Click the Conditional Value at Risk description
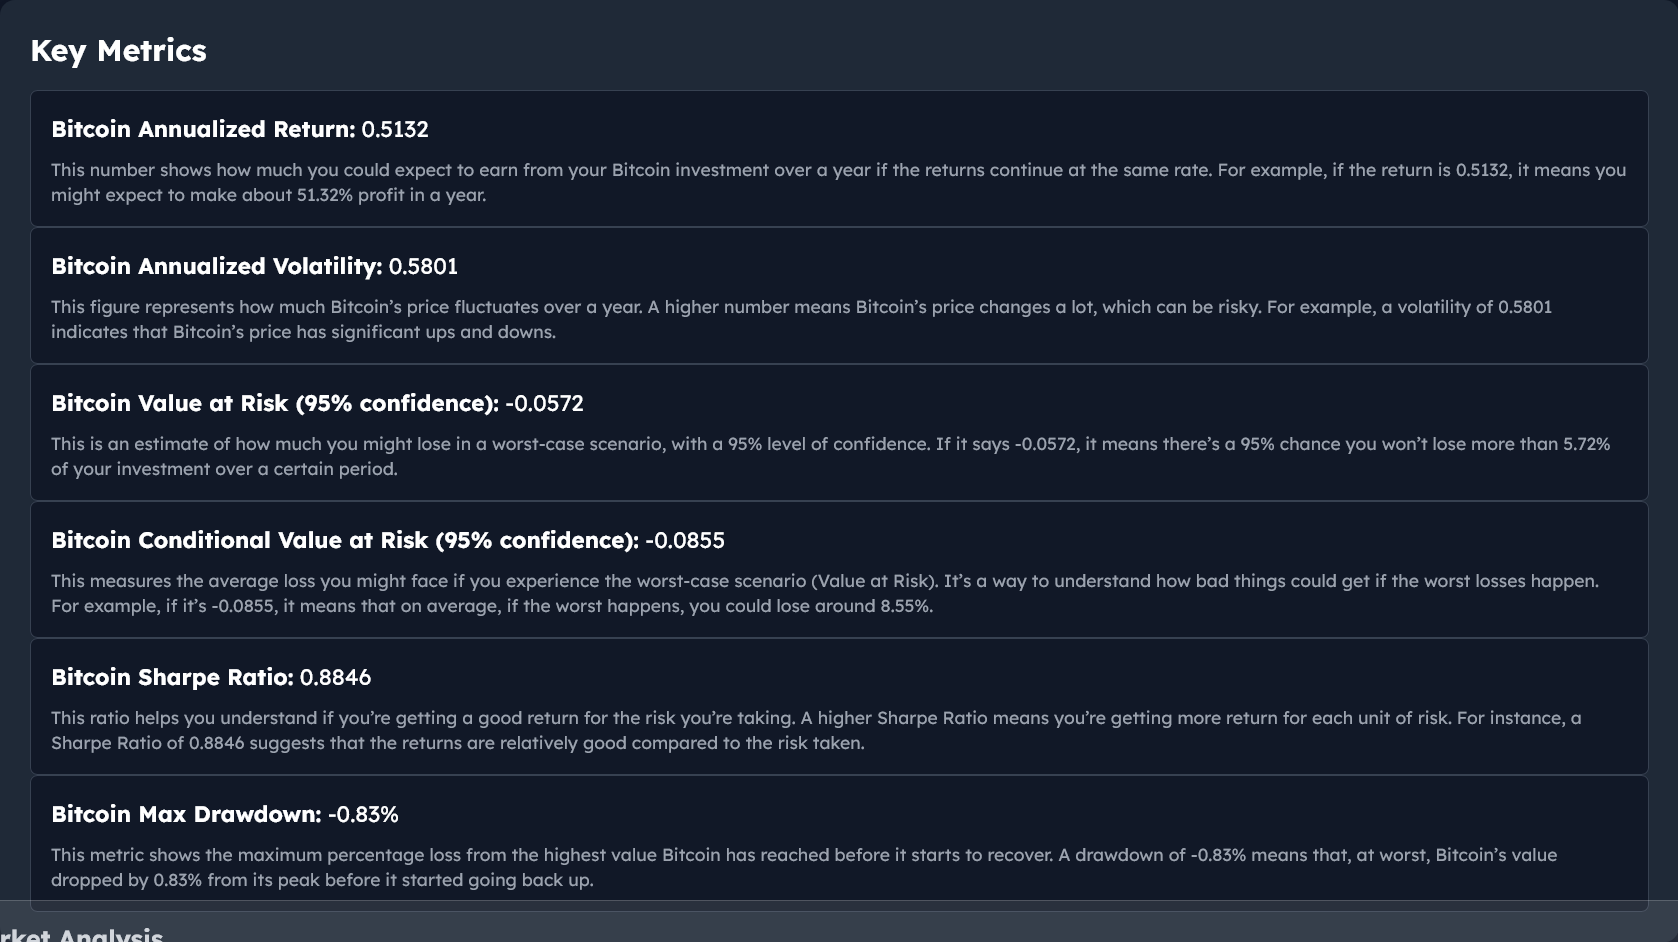The height and width of the screenshot is (942, 1678). pos(825,593)
